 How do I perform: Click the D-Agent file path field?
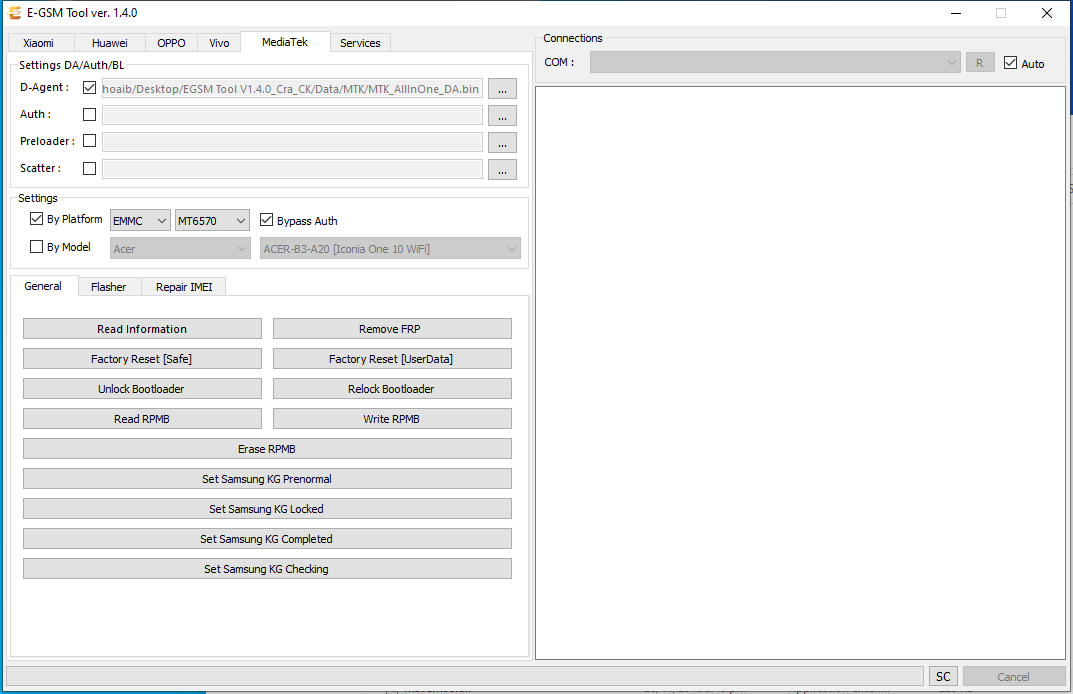click(290, 88)
